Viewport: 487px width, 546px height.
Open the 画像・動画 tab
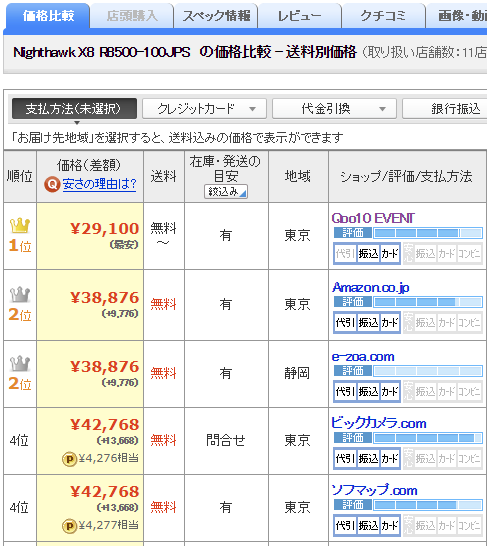pyautogui.click(x=457, y=16)
